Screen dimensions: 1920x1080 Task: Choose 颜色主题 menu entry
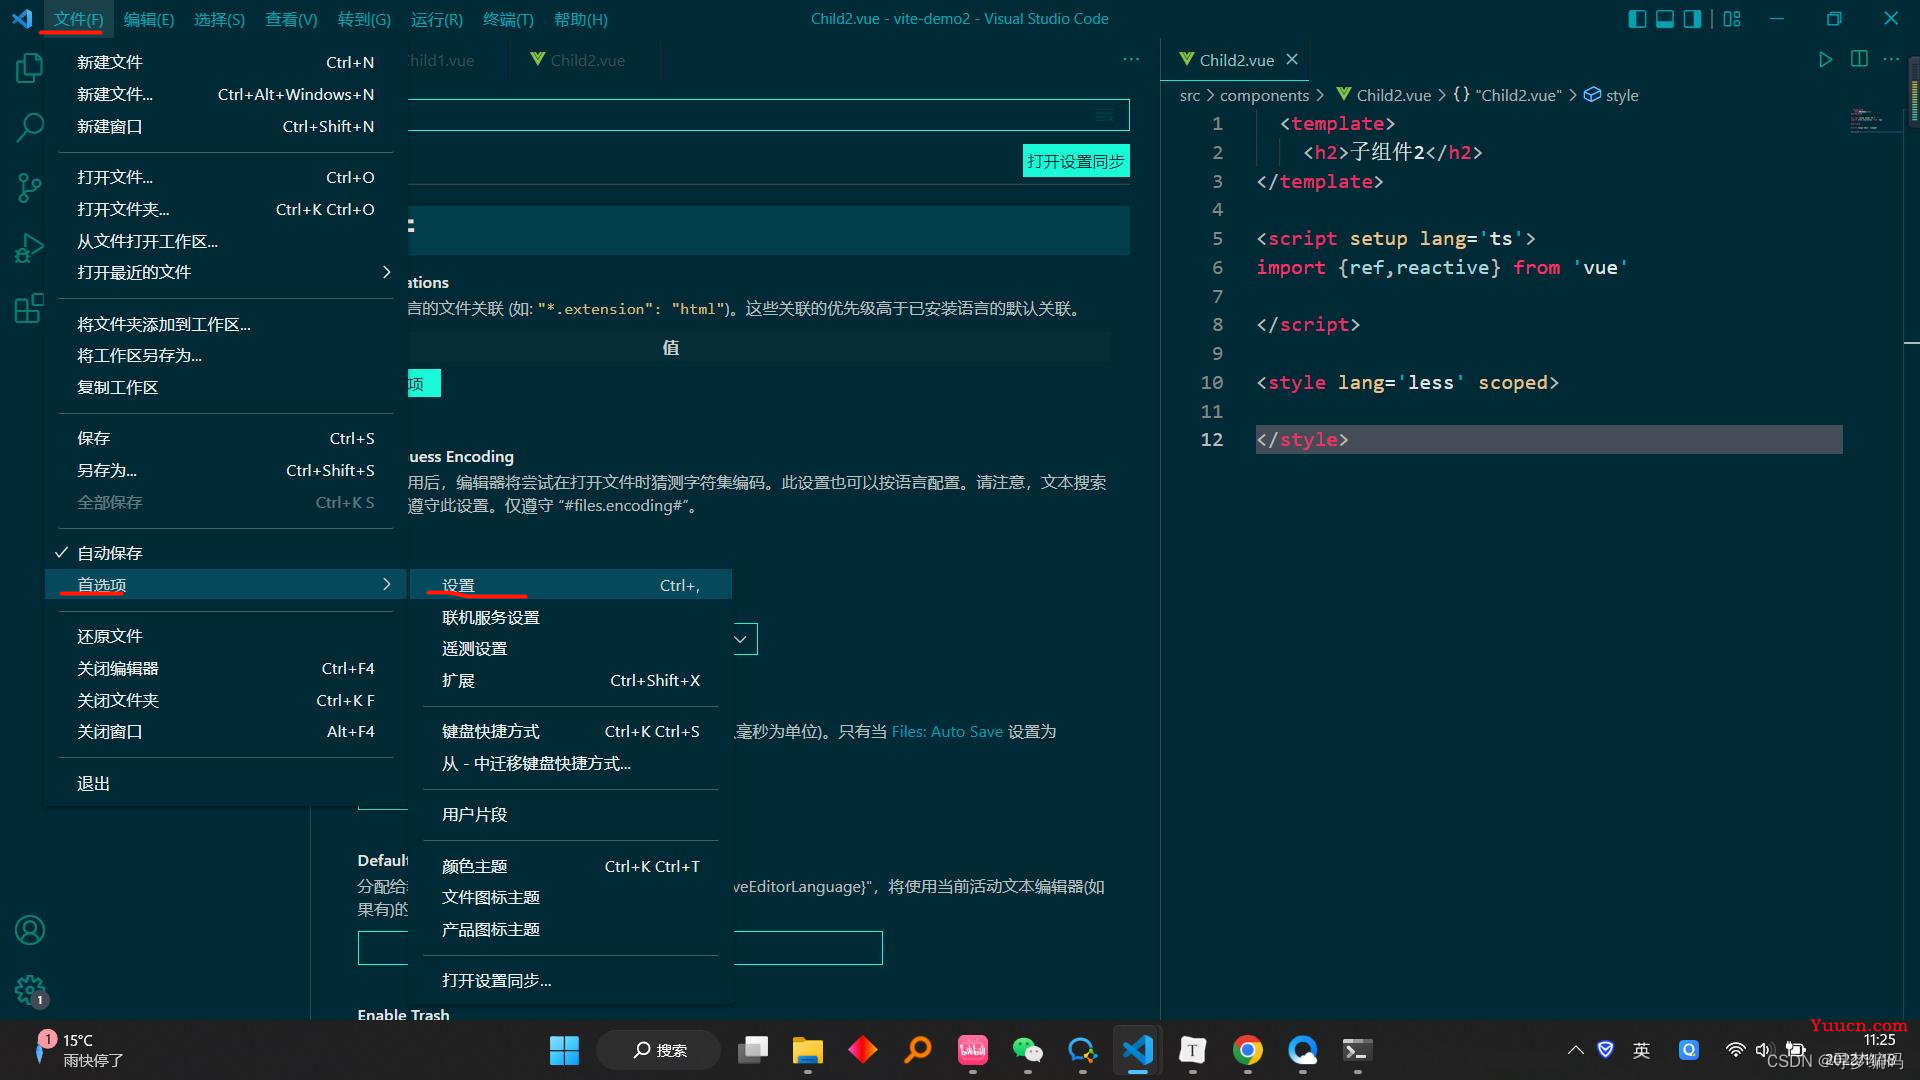(571, 866)
